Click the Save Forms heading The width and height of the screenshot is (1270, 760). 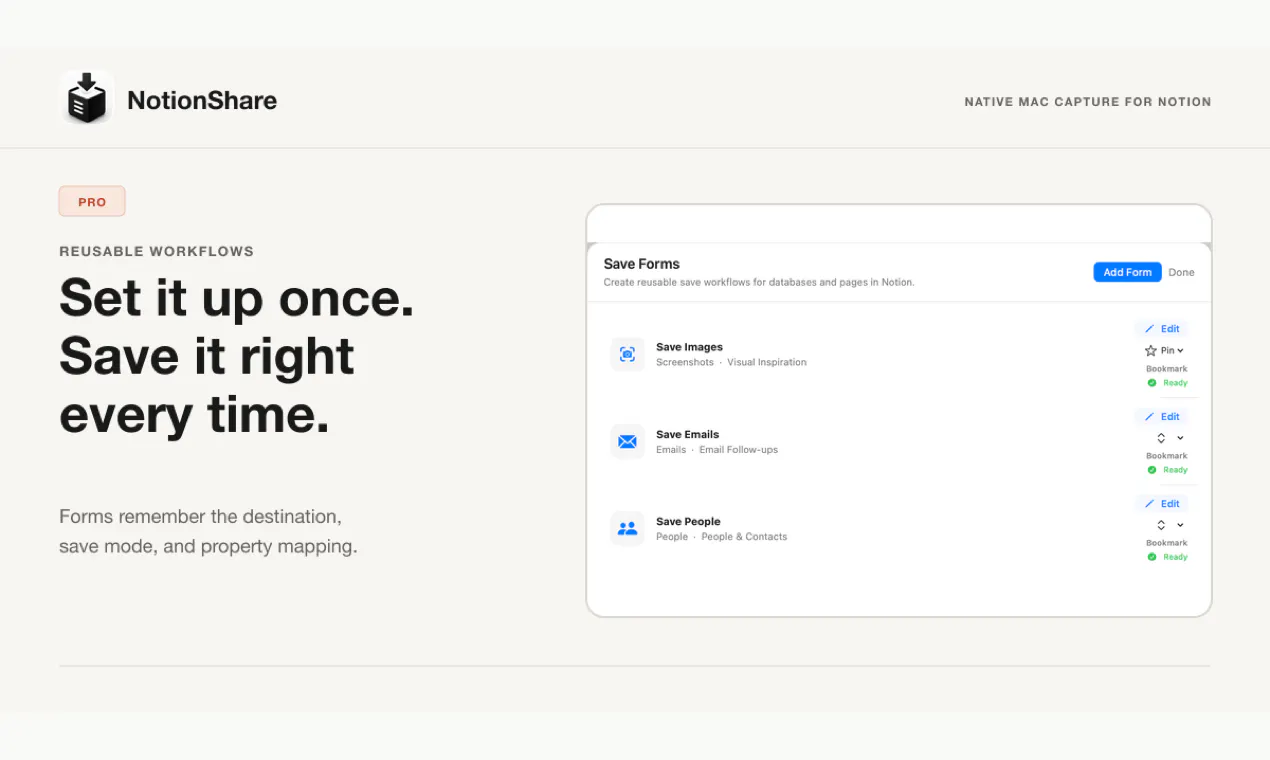641,264
